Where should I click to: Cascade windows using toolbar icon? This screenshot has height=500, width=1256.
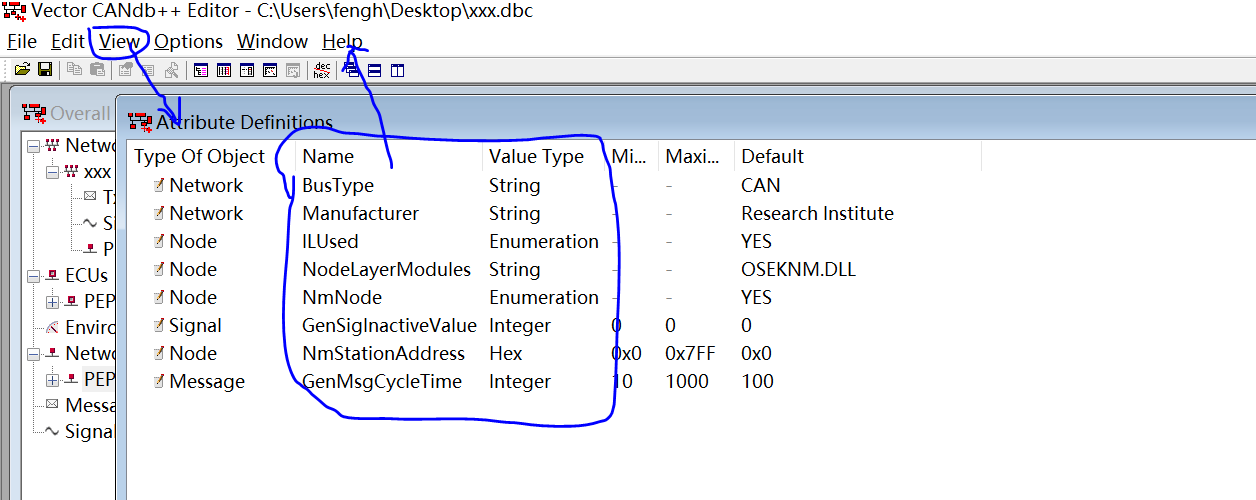click(352, 70)
